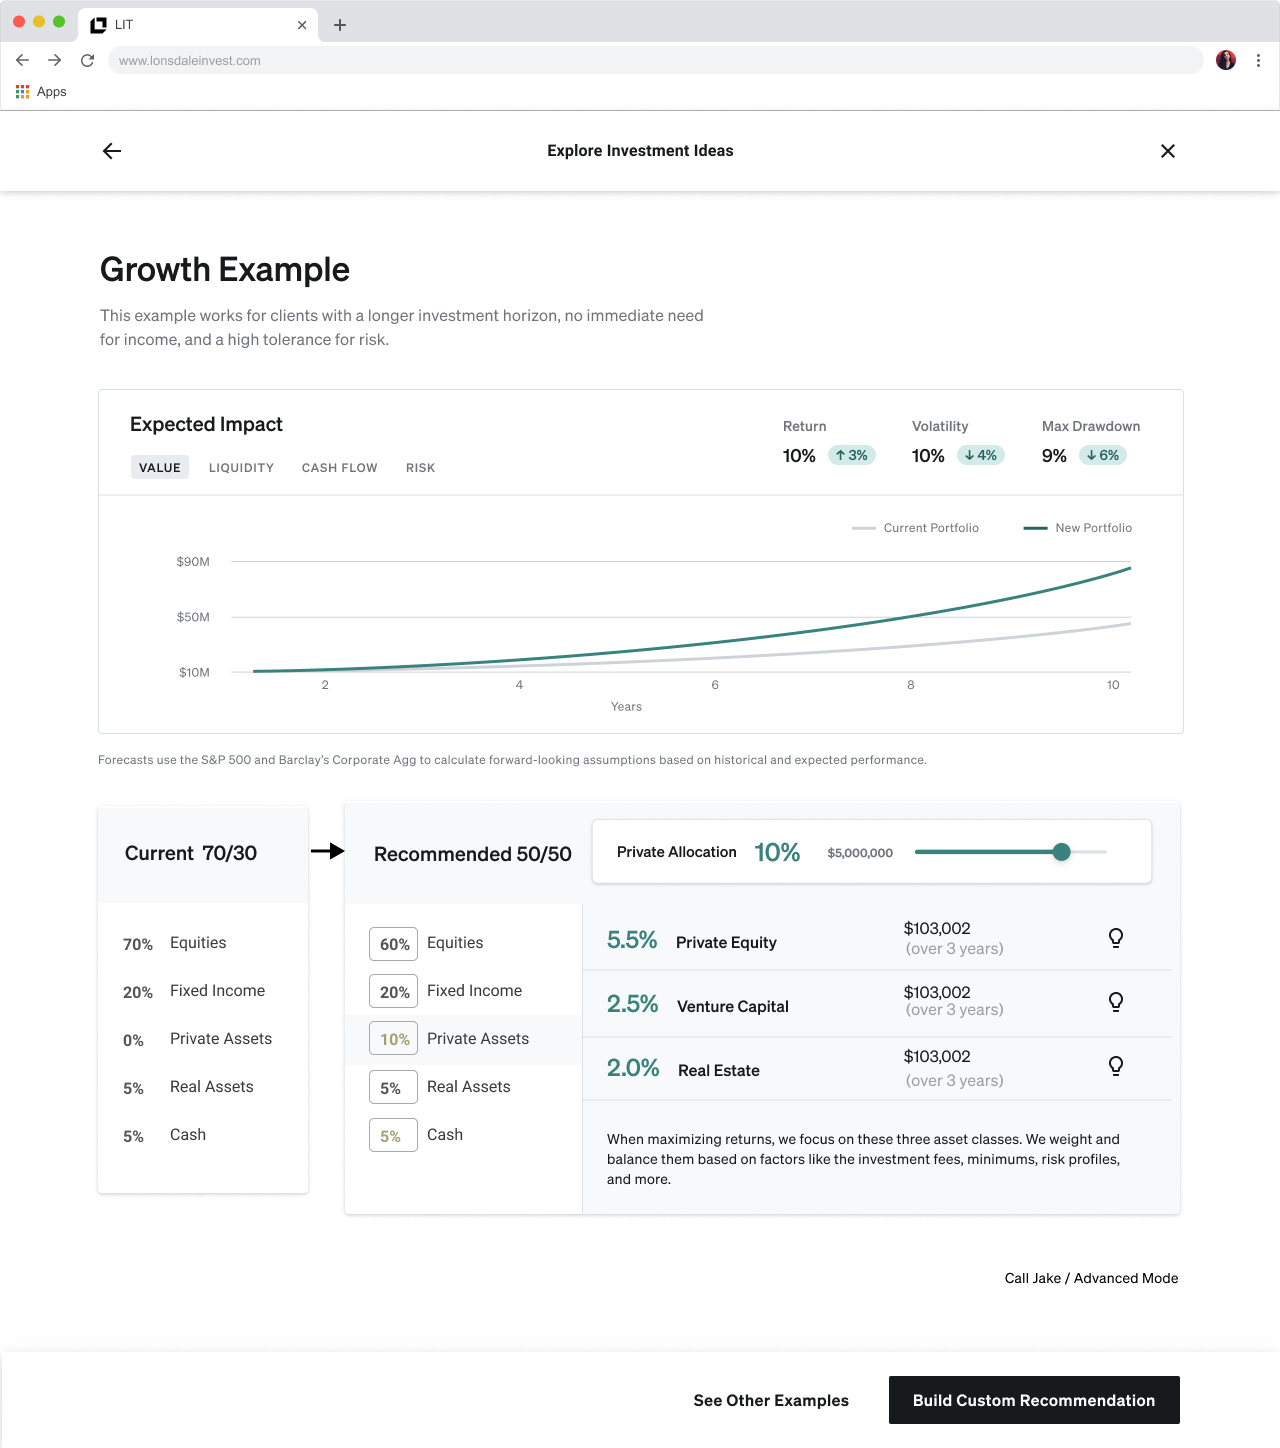The height and width of the screenshot is (1448, 1280).
Task: Click the lightbulb icon for Private Equity
Action: pos(1116,938)
